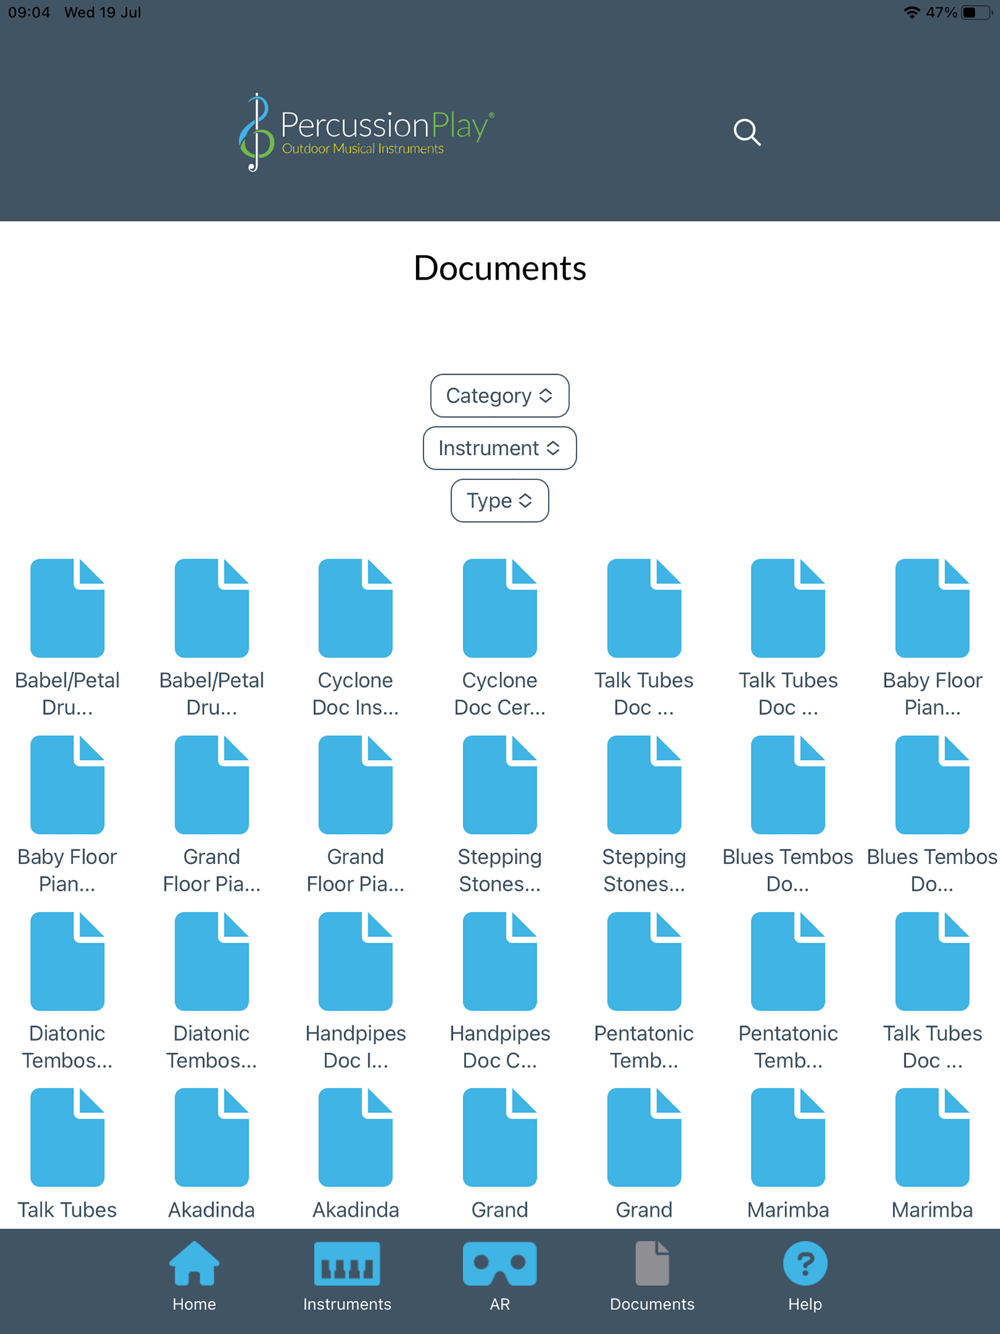The height and width of the screenshot is (1334, 1000).
Task: Tap the search magnifier icon
Action: click(747, 132)
